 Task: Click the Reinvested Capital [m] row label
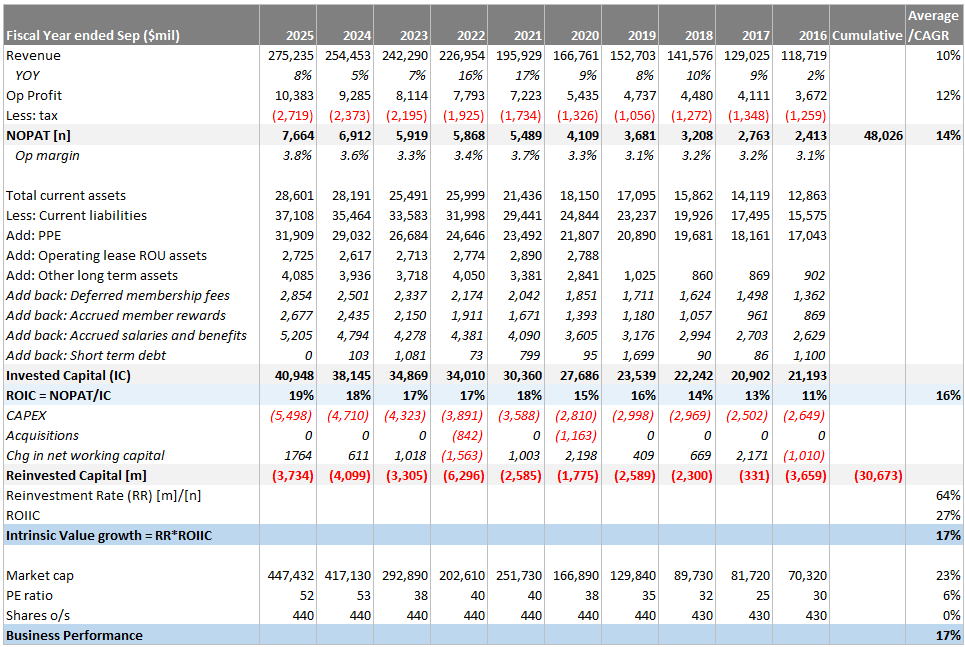tap(76, 475)
